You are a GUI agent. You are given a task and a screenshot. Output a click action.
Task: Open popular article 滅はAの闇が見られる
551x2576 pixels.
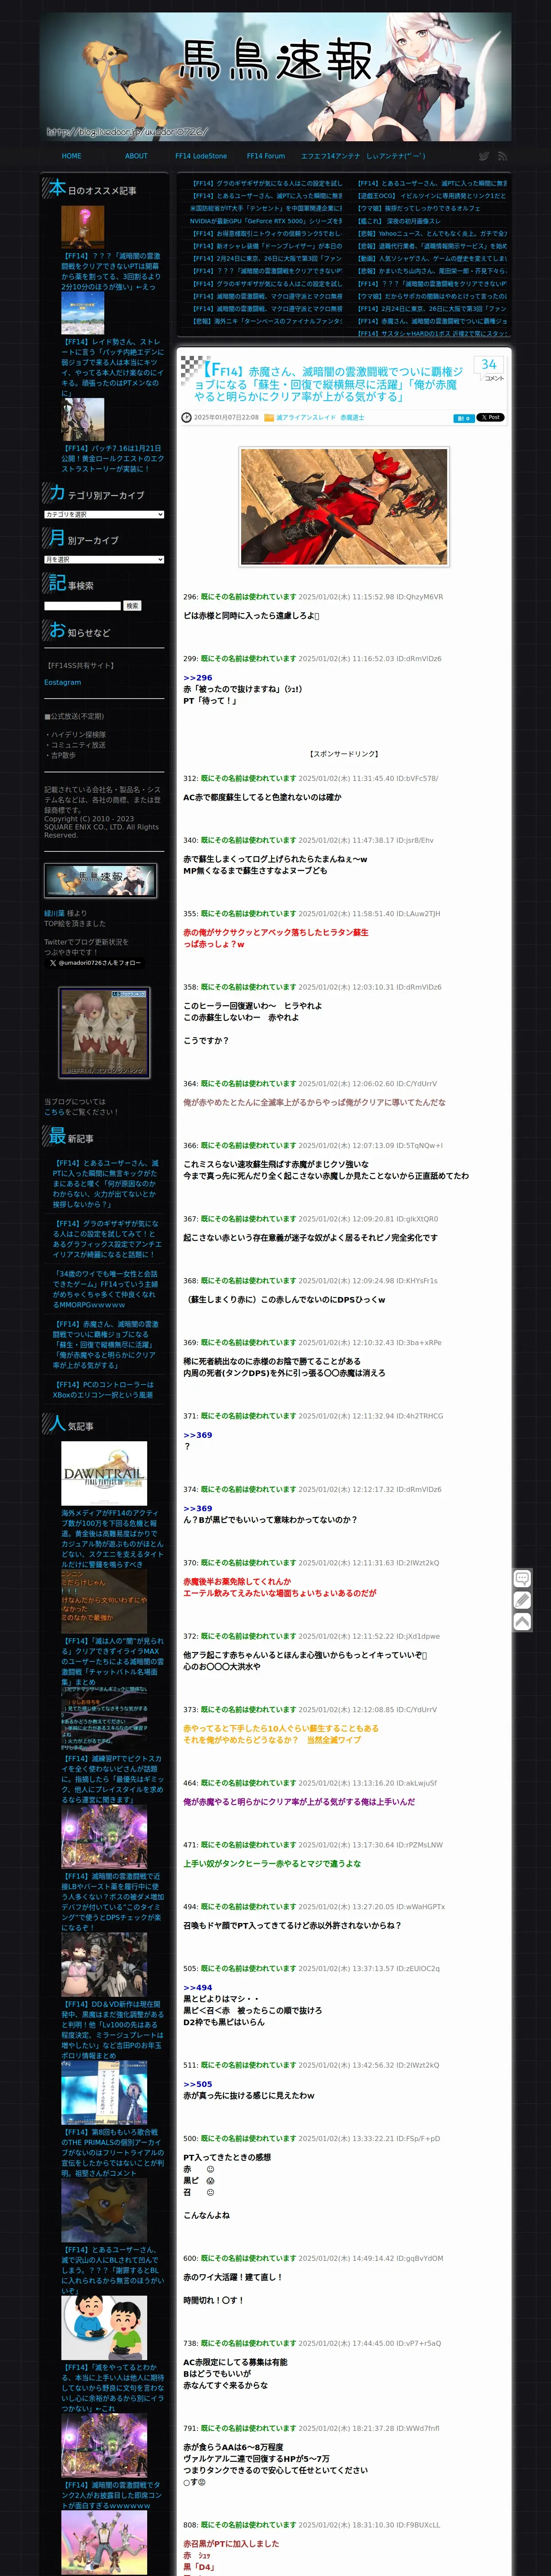tap(112, 1662)
